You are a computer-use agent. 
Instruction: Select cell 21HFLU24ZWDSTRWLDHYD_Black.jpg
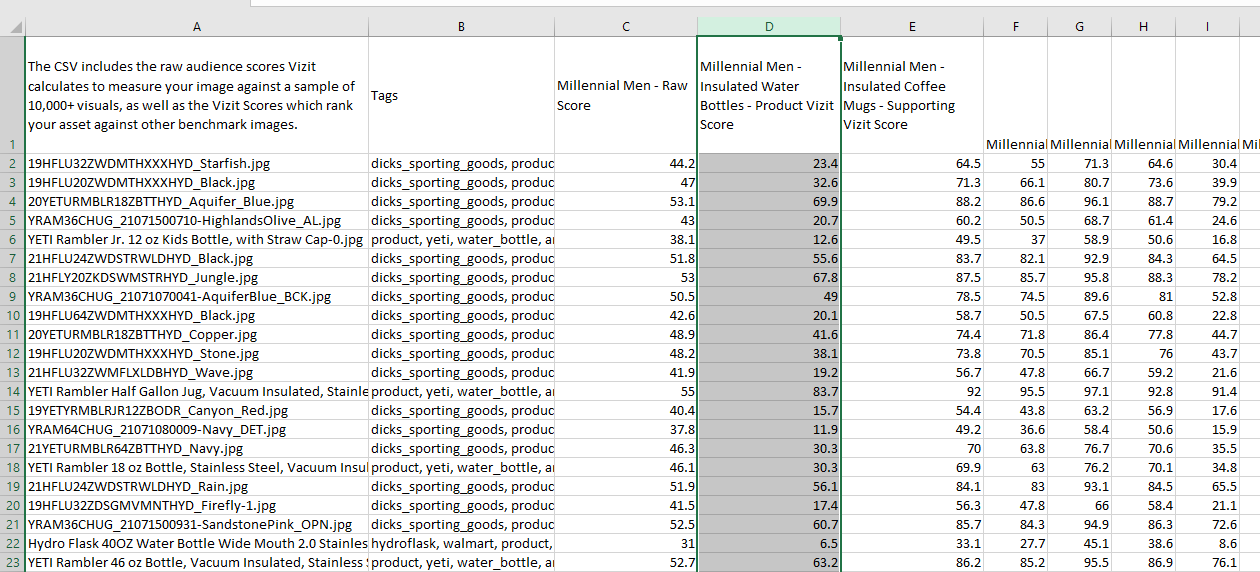pos(196,258)
